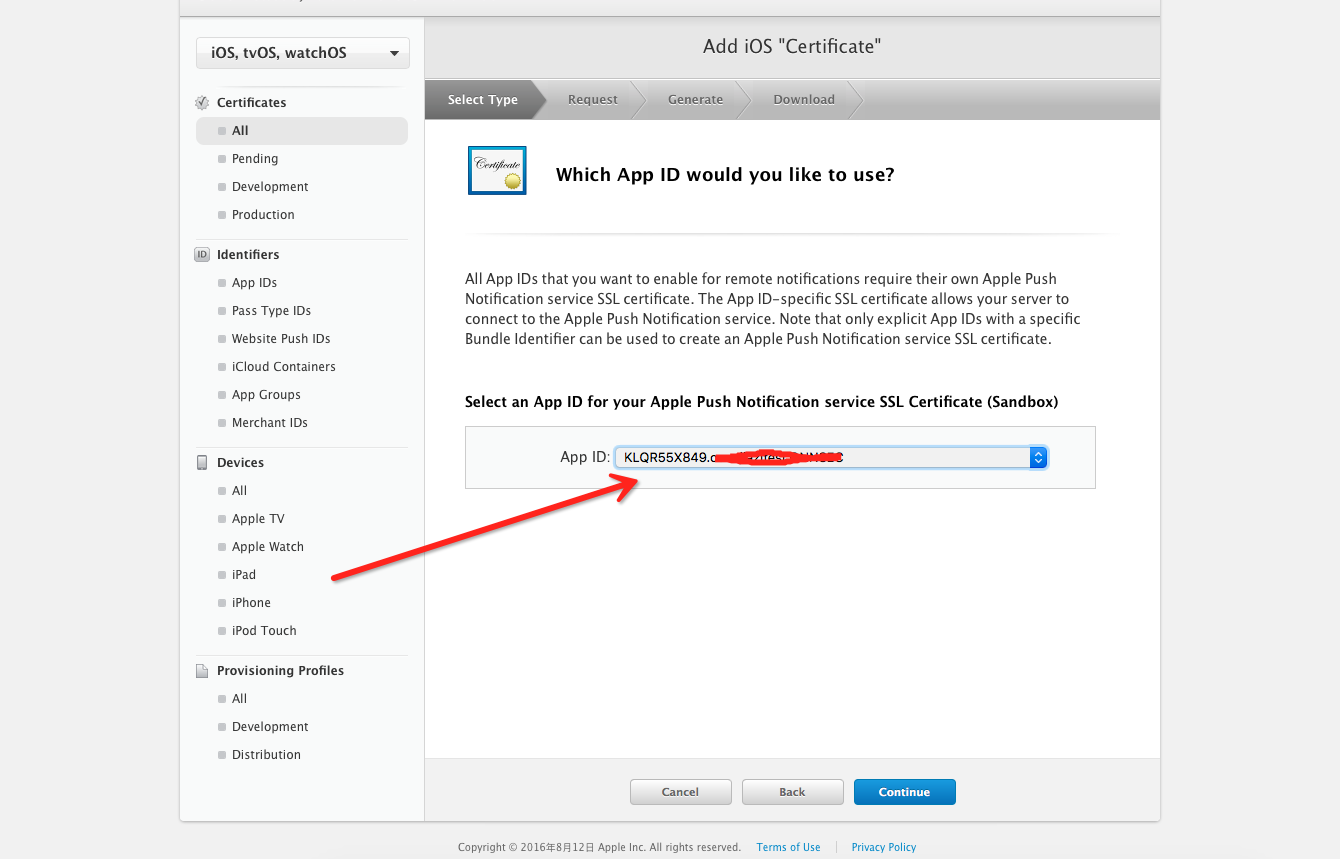Click the Certificates section heading
The width and height of the screenshot is (1340, 859).
(x=251, y=102)
